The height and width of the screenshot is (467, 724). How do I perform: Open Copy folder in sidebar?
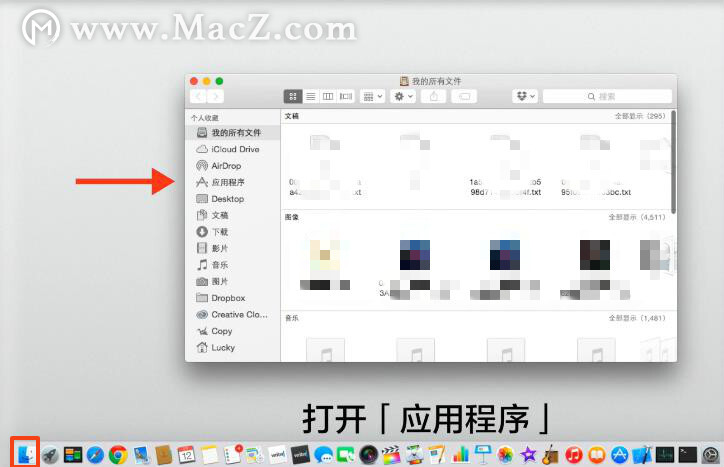point(215,331)
